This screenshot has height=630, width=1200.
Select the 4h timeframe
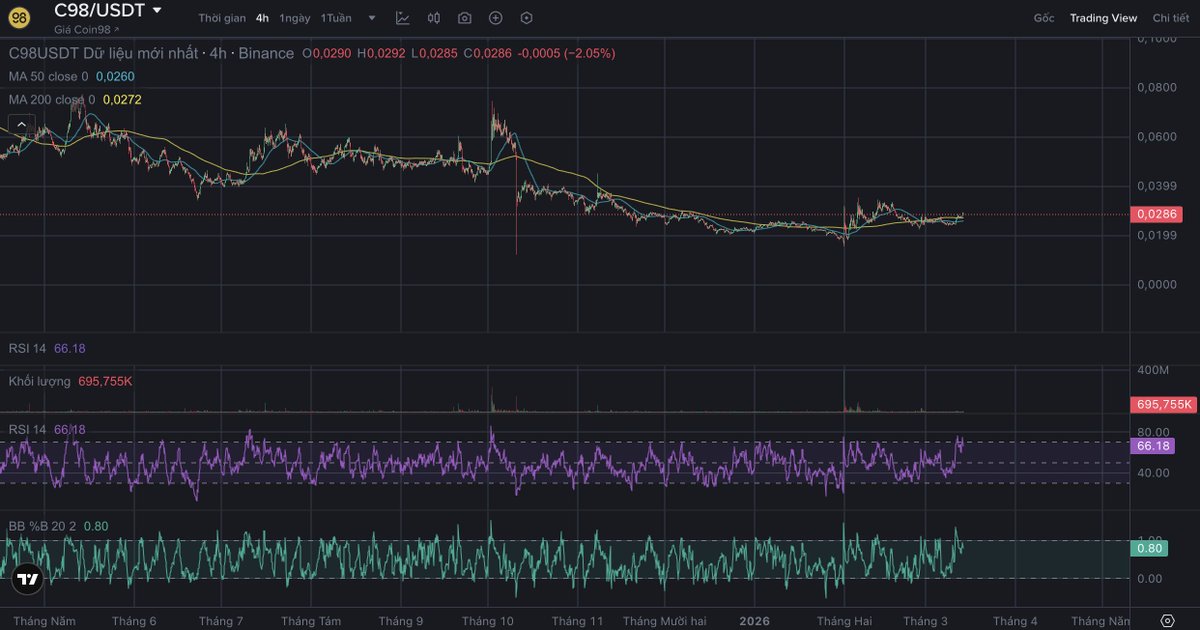[262, 18]
